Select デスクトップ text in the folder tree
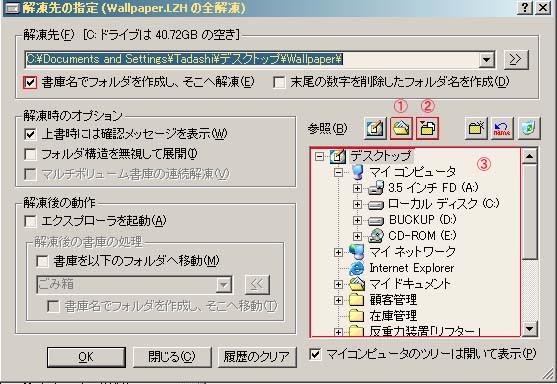 coord(380,156)
